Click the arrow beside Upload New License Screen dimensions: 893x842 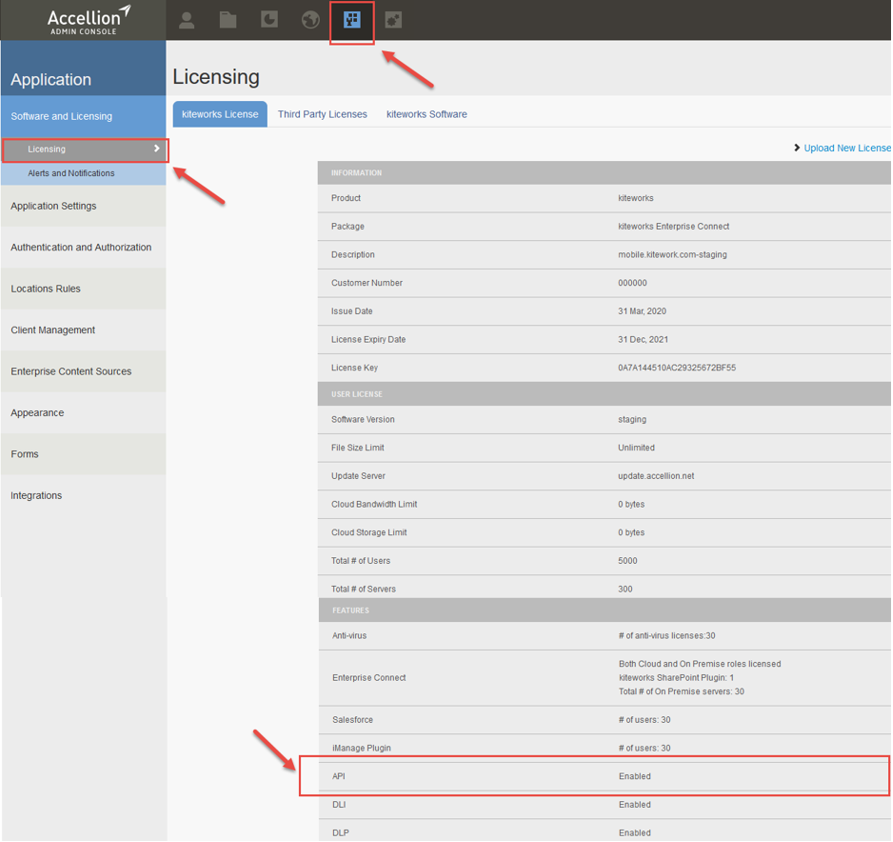click(x=797, y=148)
